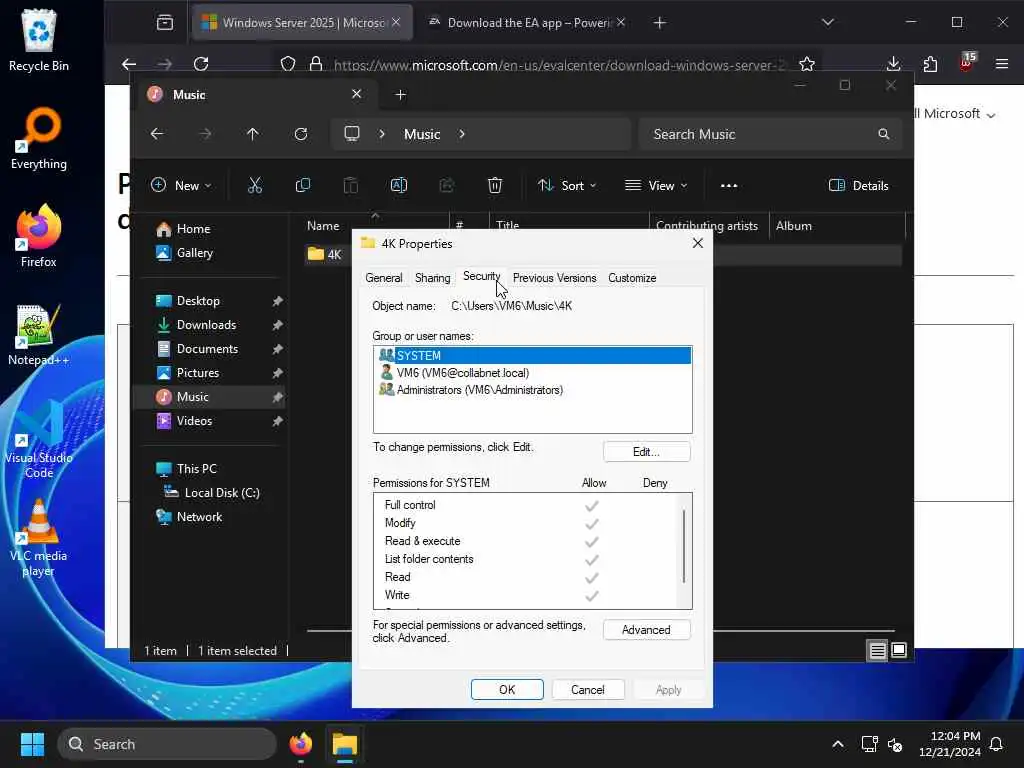Switch to details list view icon
1024x768 pixels.
[877, 650]
